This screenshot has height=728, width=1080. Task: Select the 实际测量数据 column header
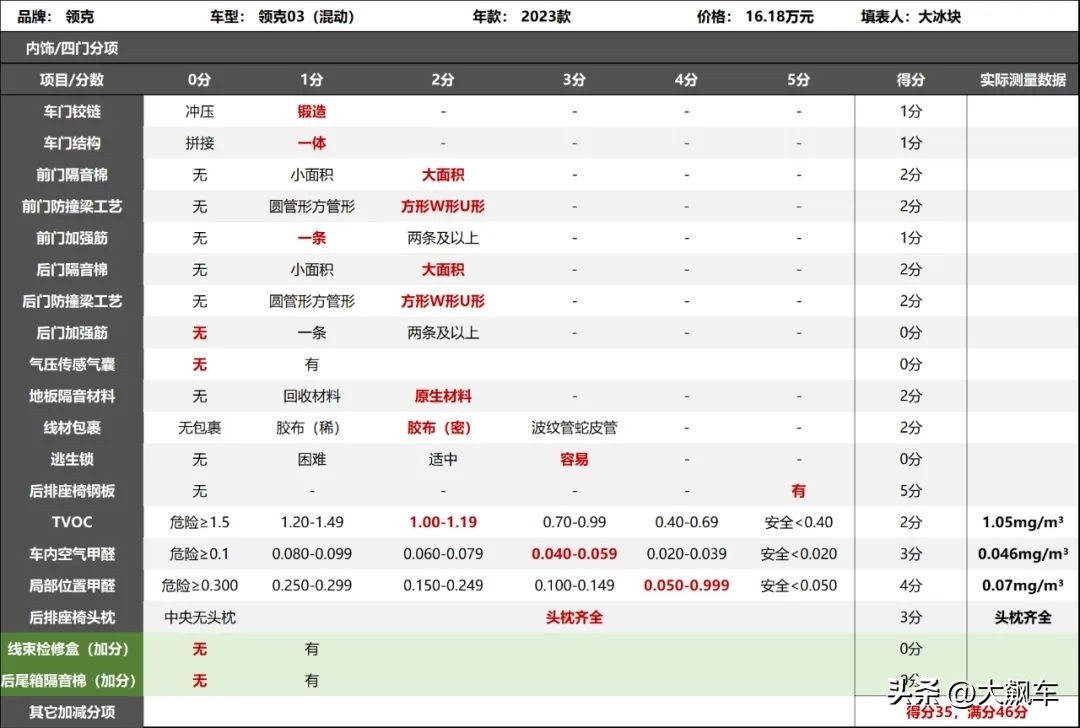[x=1023, y=80]
